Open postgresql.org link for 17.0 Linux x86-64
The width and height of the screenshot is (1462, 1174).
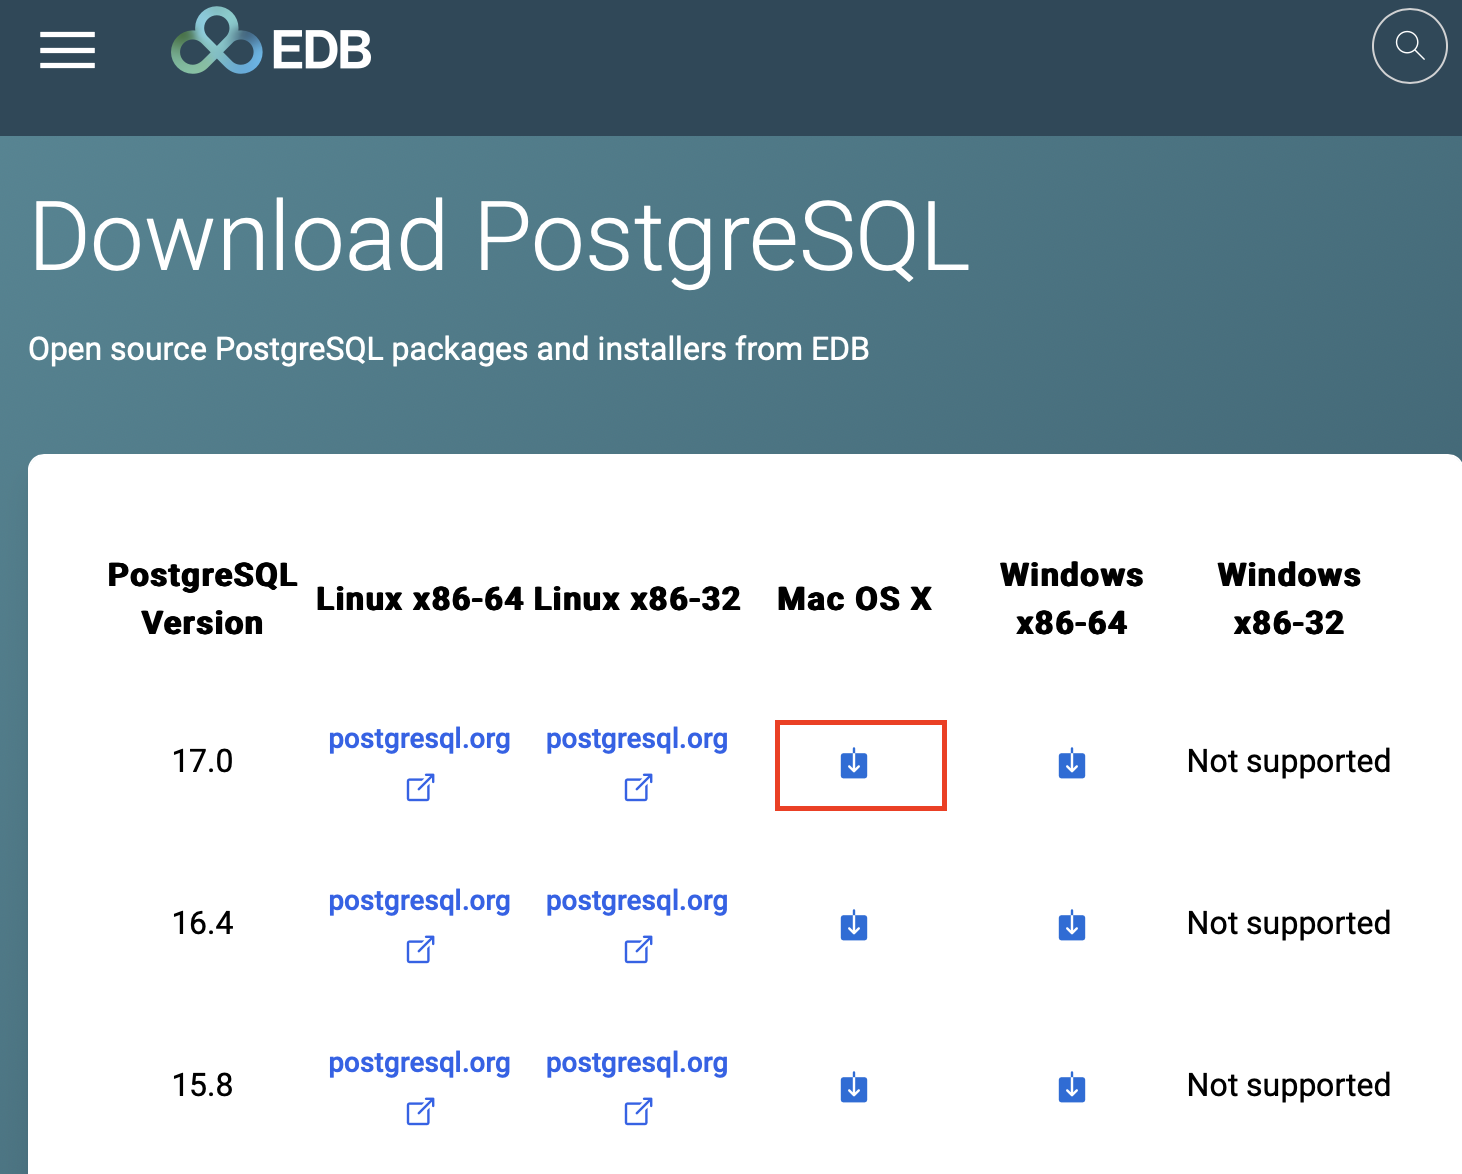419,739
